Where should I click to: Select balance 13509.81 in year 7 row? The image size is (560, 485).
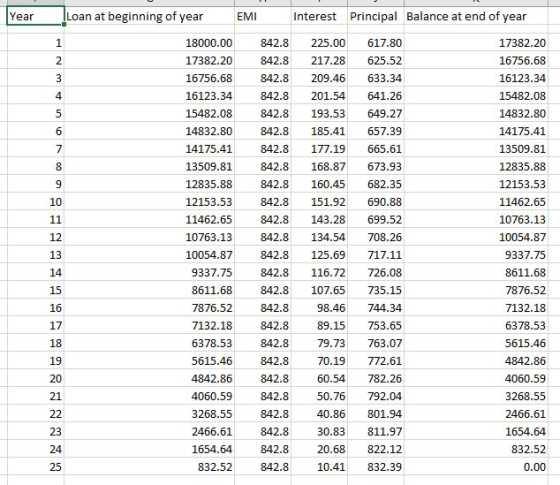(x=476, y=149)
